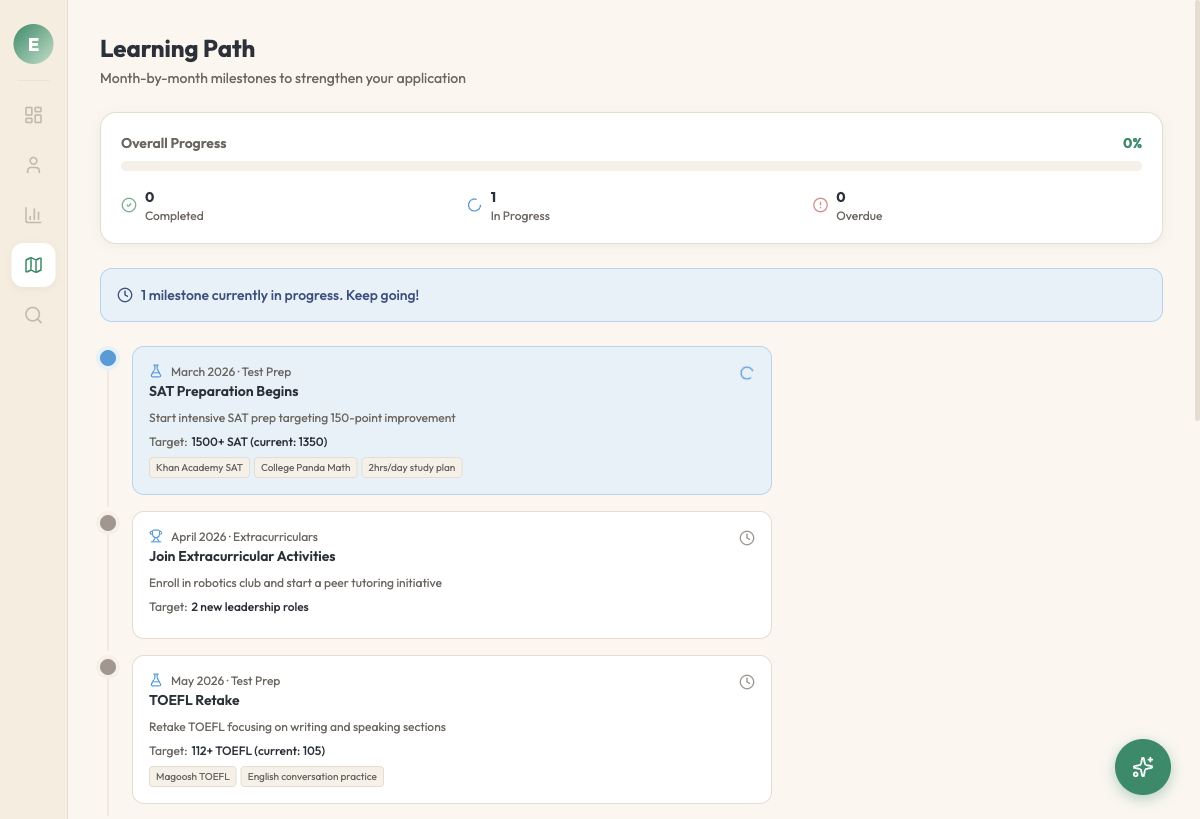This screenshot has width=1200, height=819.
Task: Click the College Panda Math resource tag
Action: 305,468
